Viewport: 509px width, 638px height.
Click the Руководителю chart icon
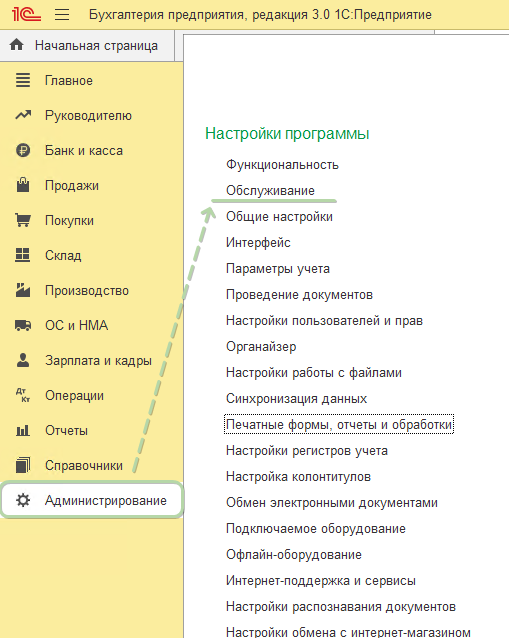click(x=23, y=115)
